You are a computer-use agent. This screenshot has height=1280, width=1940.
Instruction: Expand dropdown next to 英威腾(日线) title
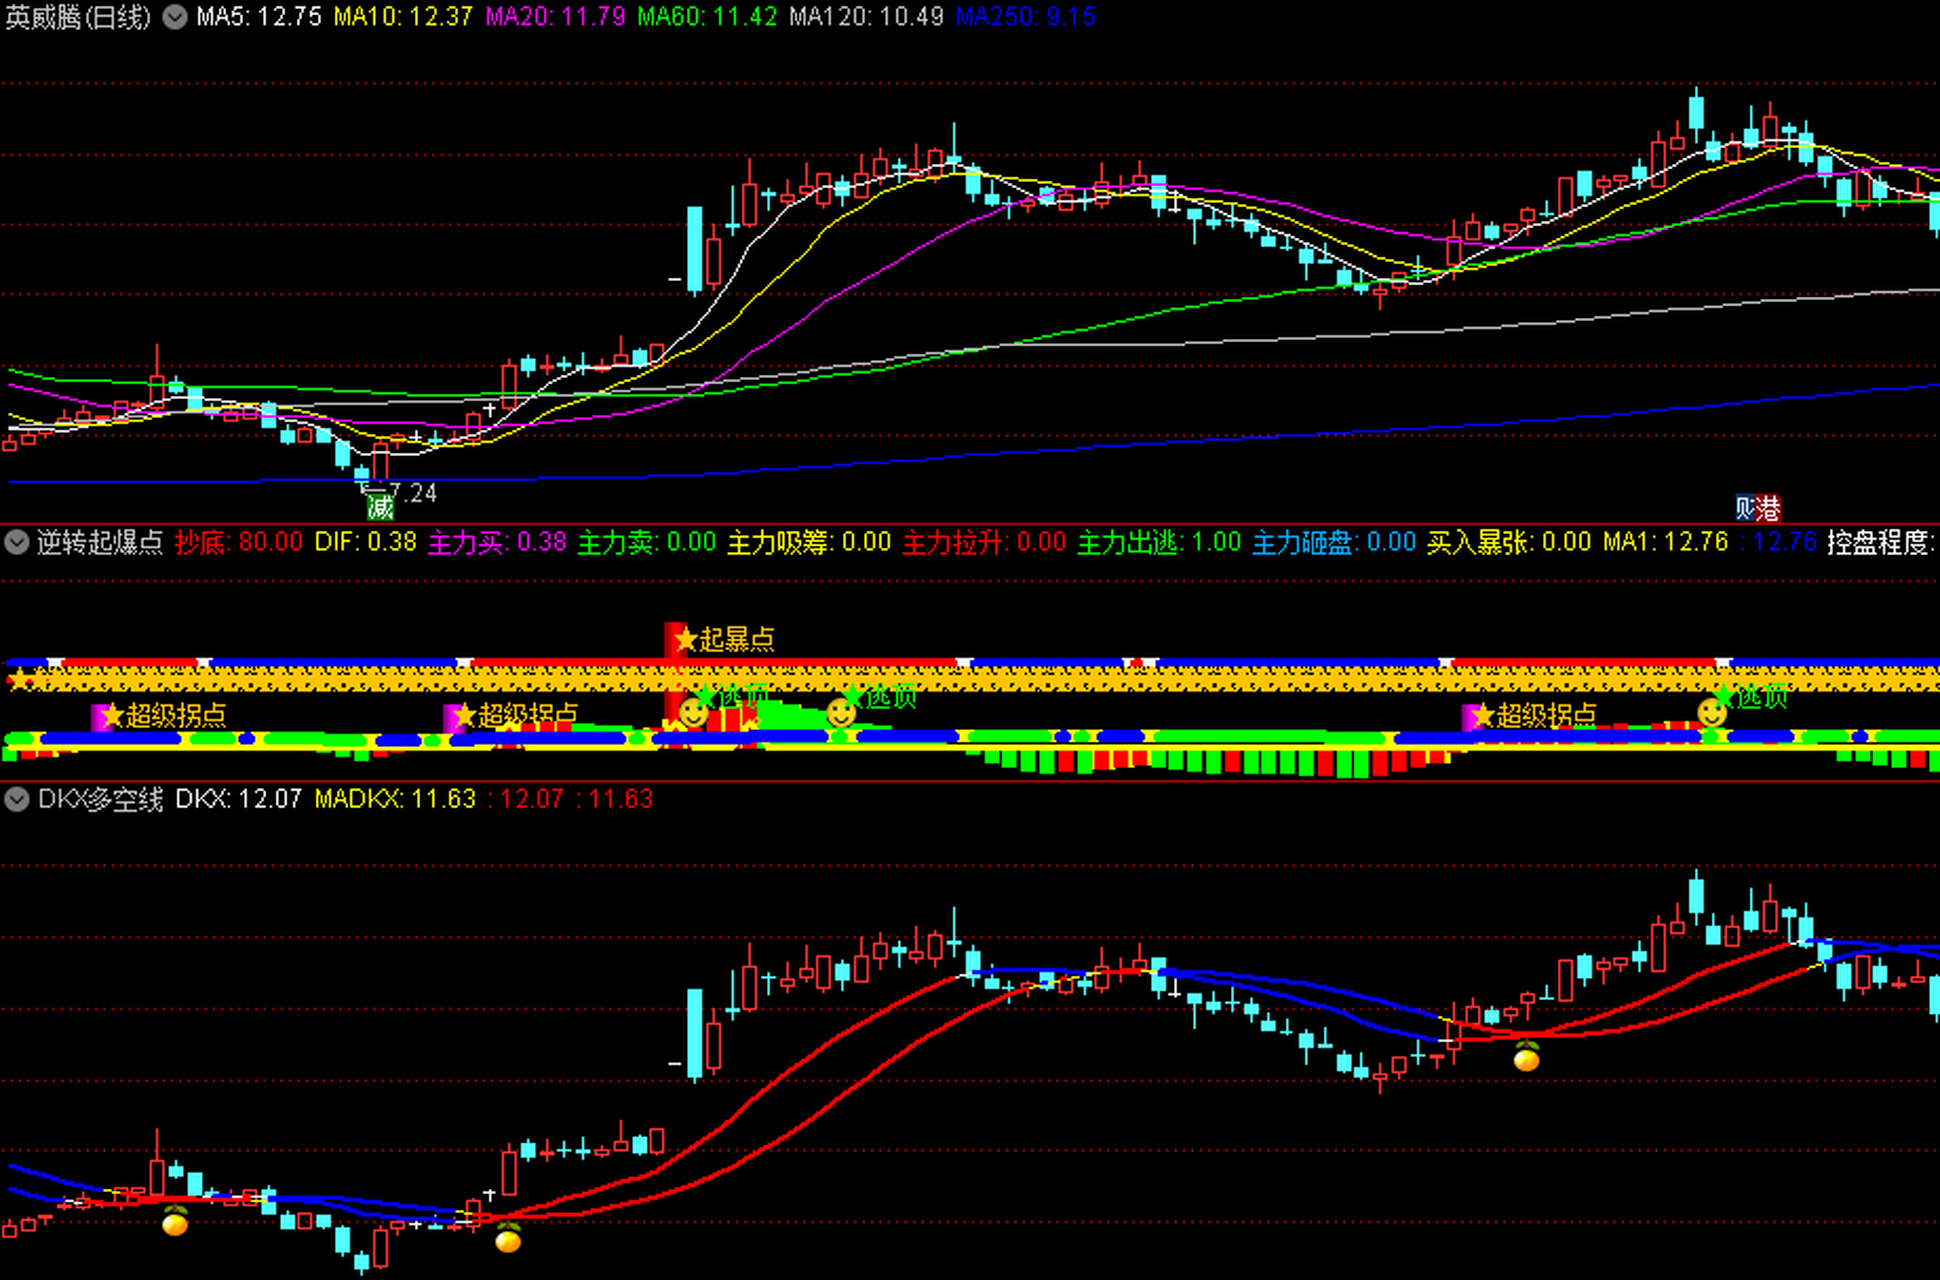(175, 17)
